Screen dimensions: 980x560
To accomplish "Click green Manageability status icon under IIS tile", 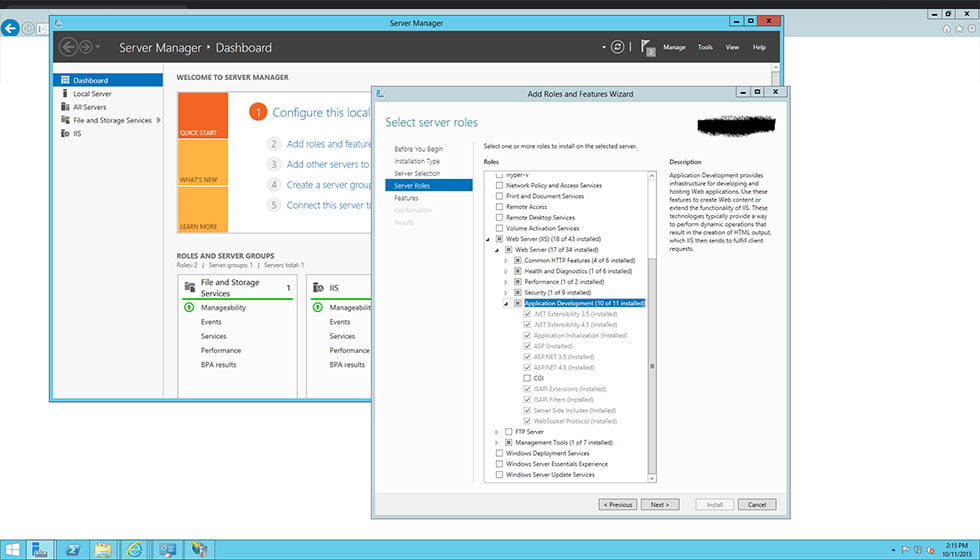I will click(318, 308).
